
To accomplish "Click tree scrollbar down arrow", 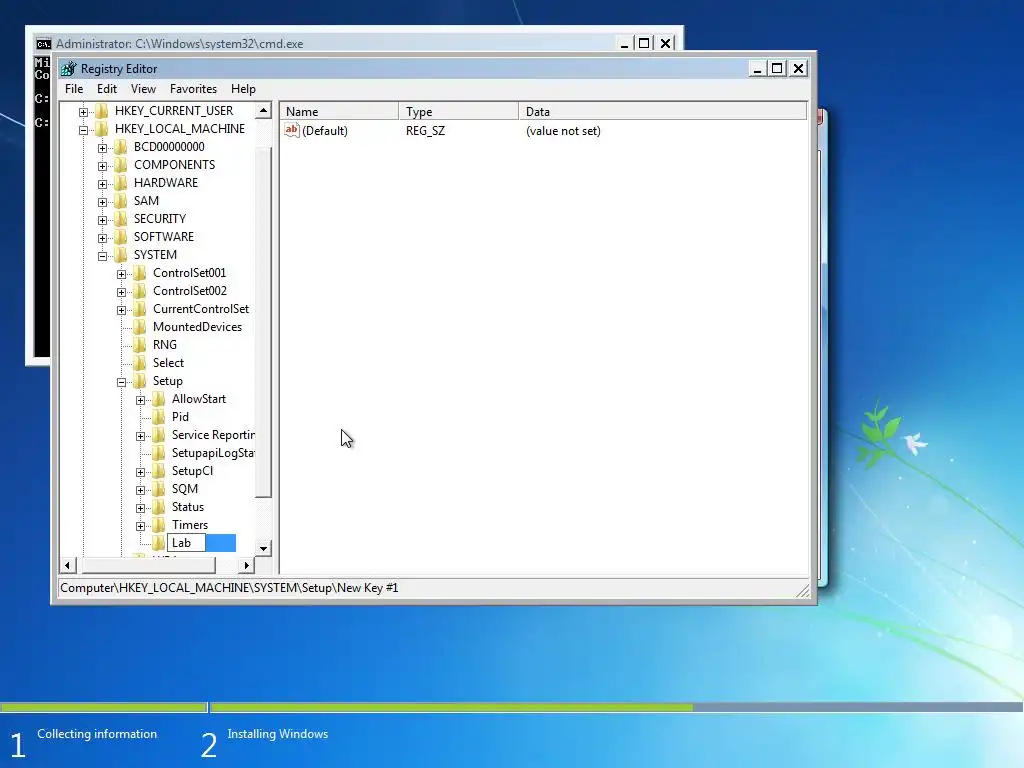I will pyautogui.click(x=263, y=549).
